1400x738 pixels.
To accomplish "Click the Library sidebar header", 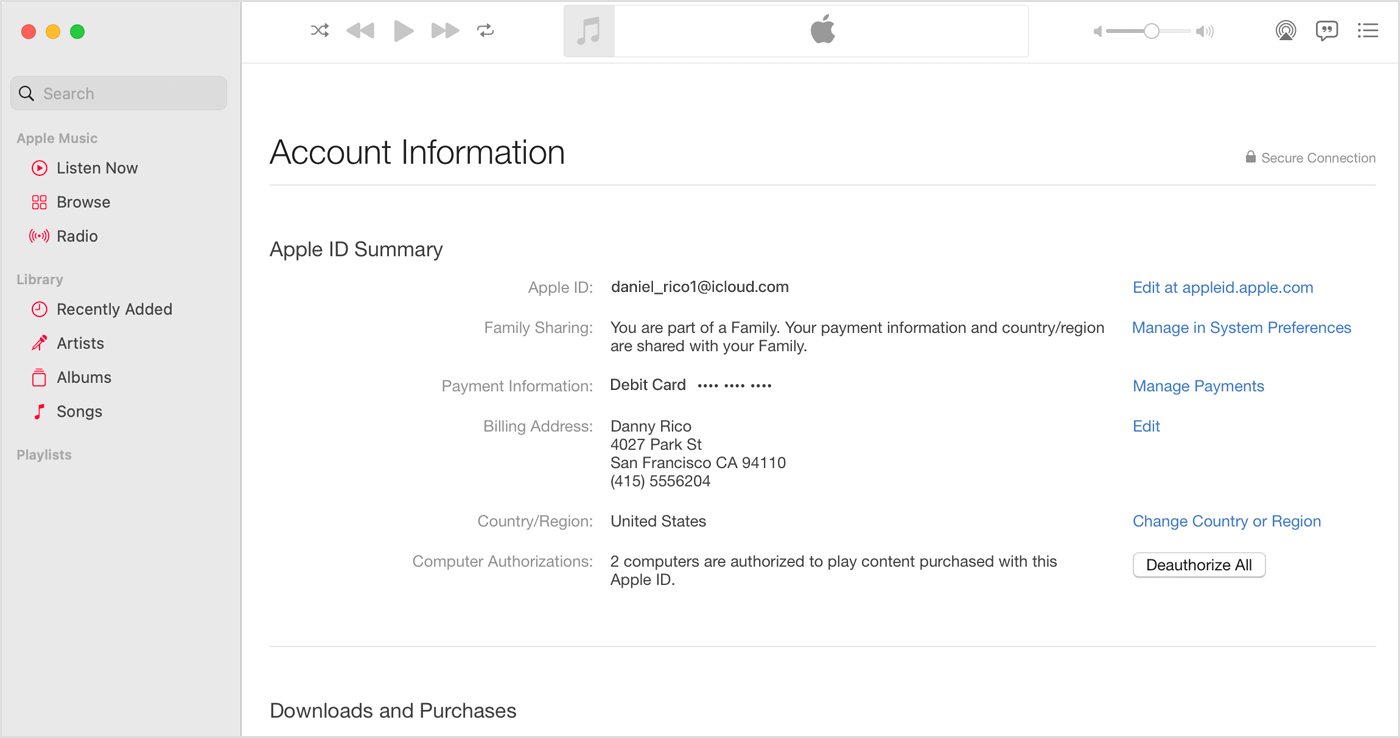I will pos(40,279).
